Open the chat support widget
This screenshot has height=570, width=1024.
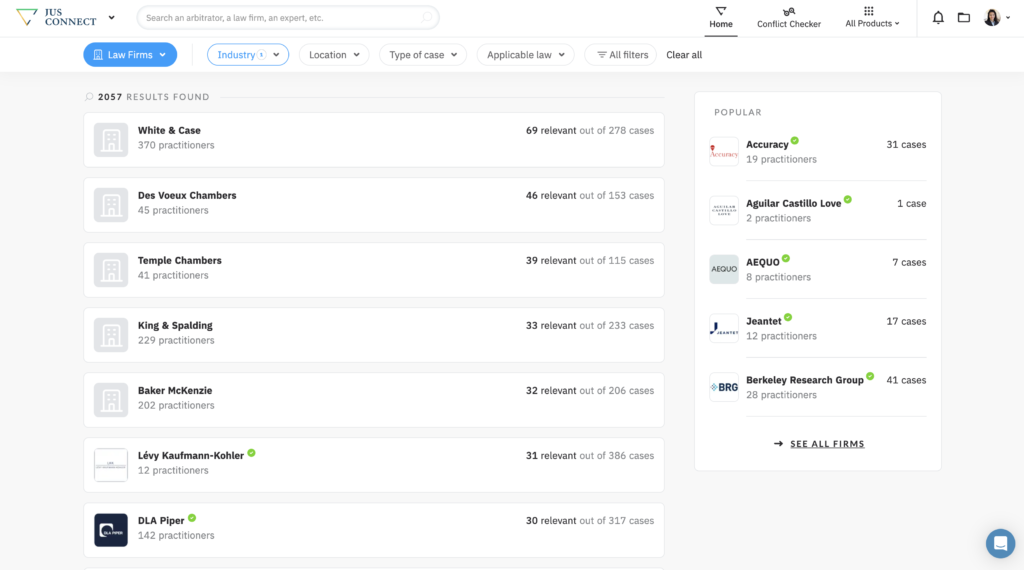1000,543
